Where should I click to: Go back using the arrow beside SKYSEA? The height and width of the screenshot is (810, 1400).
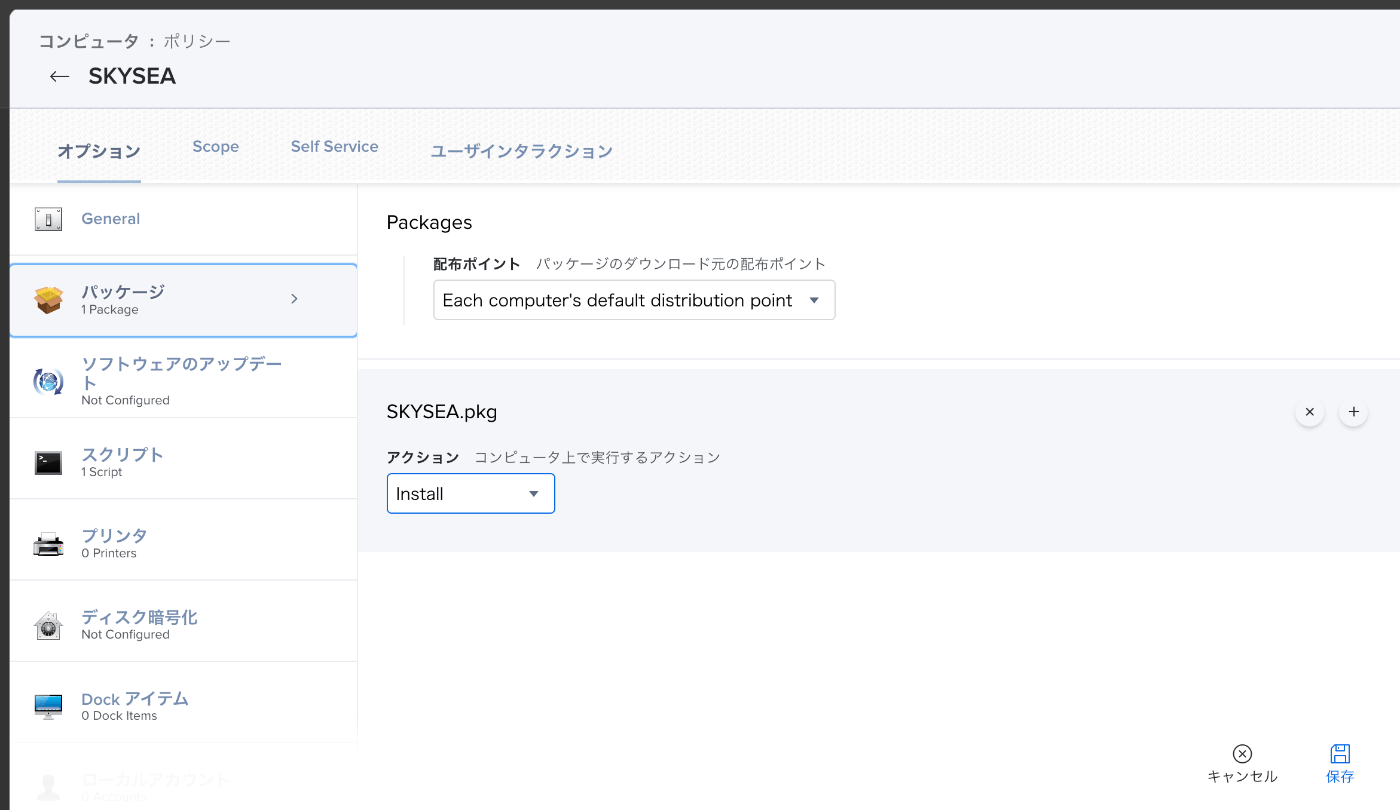59,76
